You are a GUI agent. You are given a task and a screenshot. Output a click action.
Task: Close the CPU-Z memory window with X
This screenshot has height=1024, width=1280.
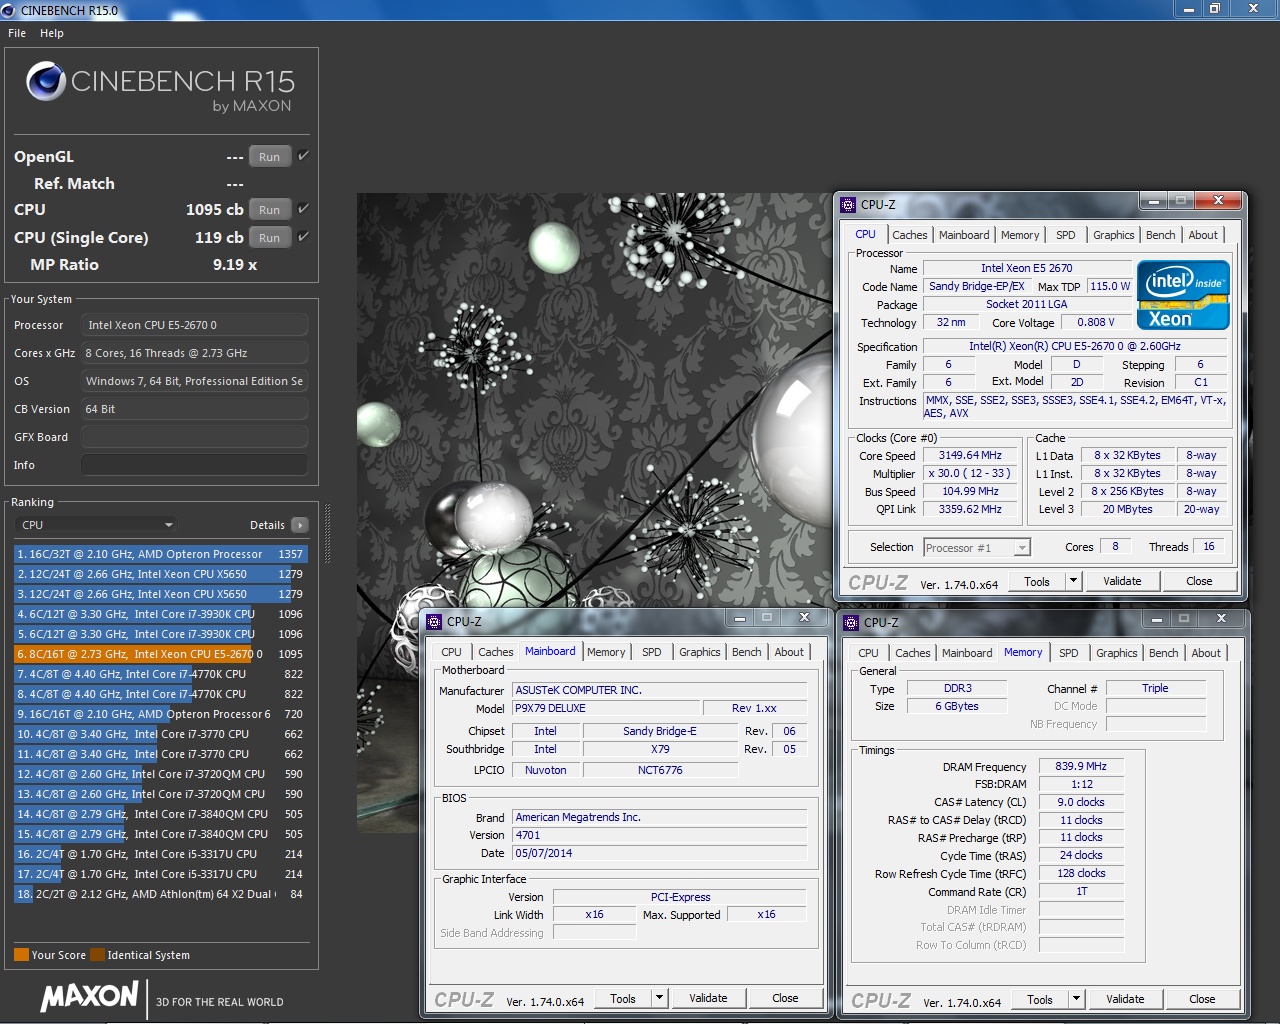(1221, 620)
